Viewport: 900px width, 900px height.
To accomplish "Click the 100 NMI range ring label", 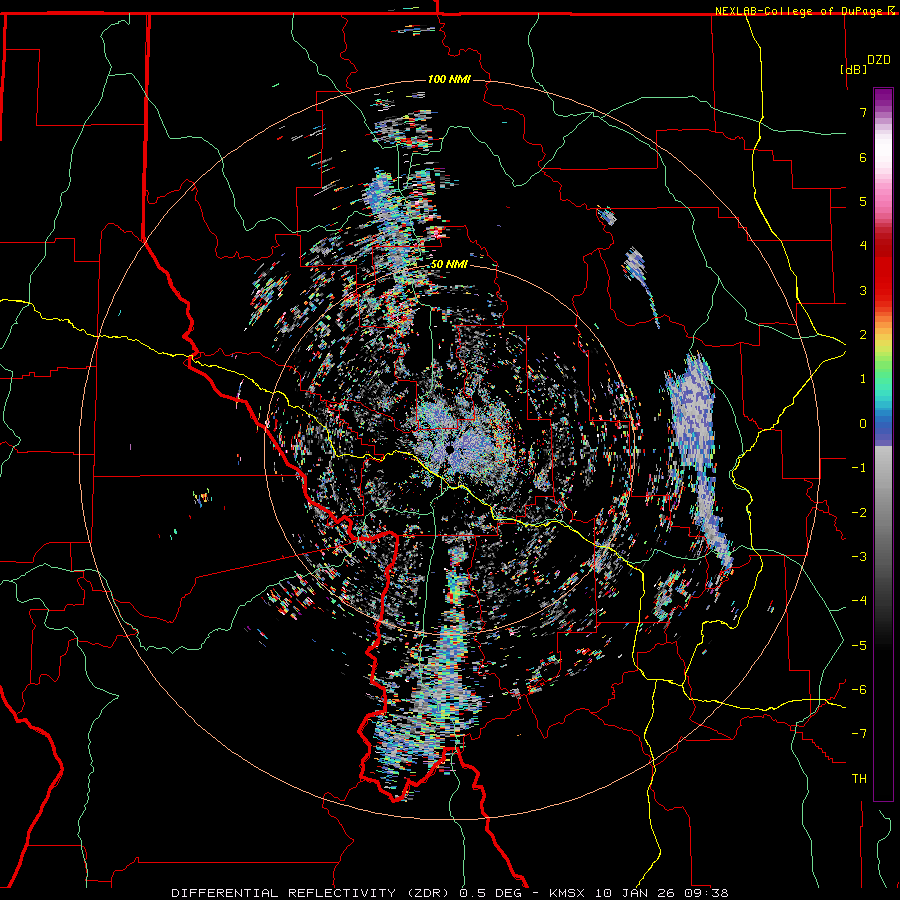I will (449, 79).
